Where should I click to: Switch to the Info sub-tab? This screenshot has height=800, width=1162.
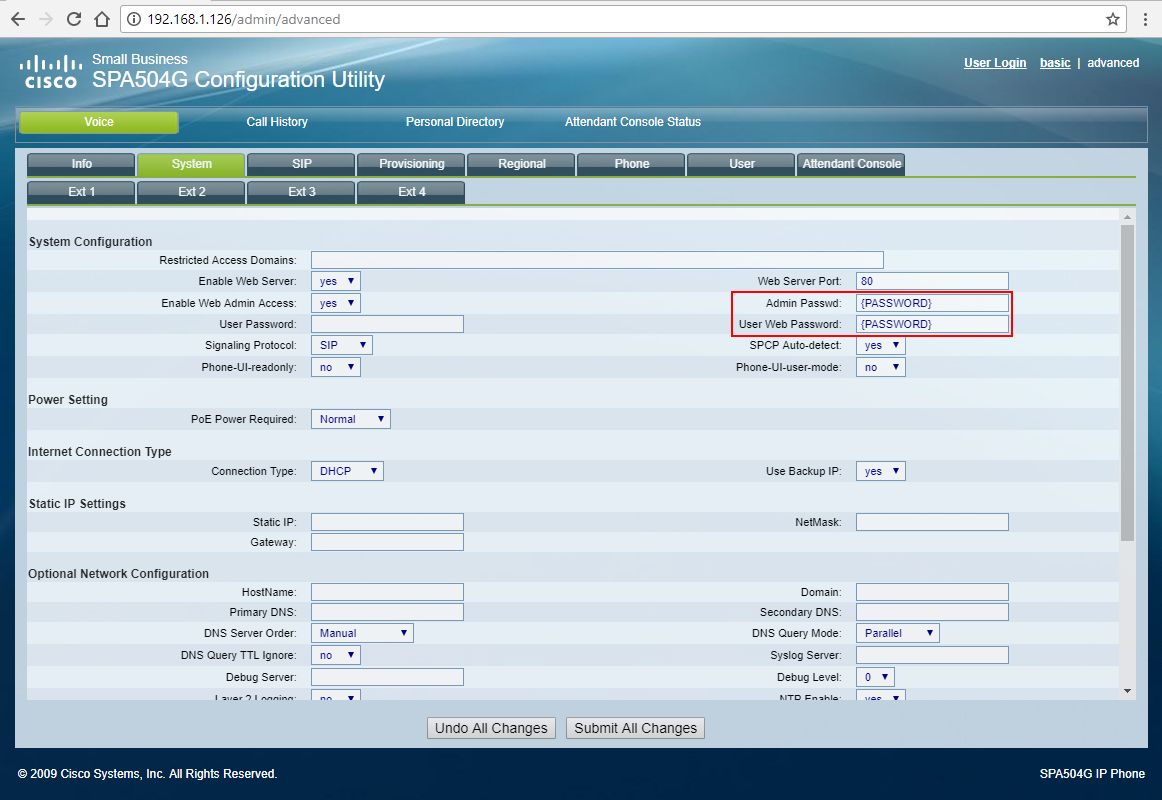82,164
